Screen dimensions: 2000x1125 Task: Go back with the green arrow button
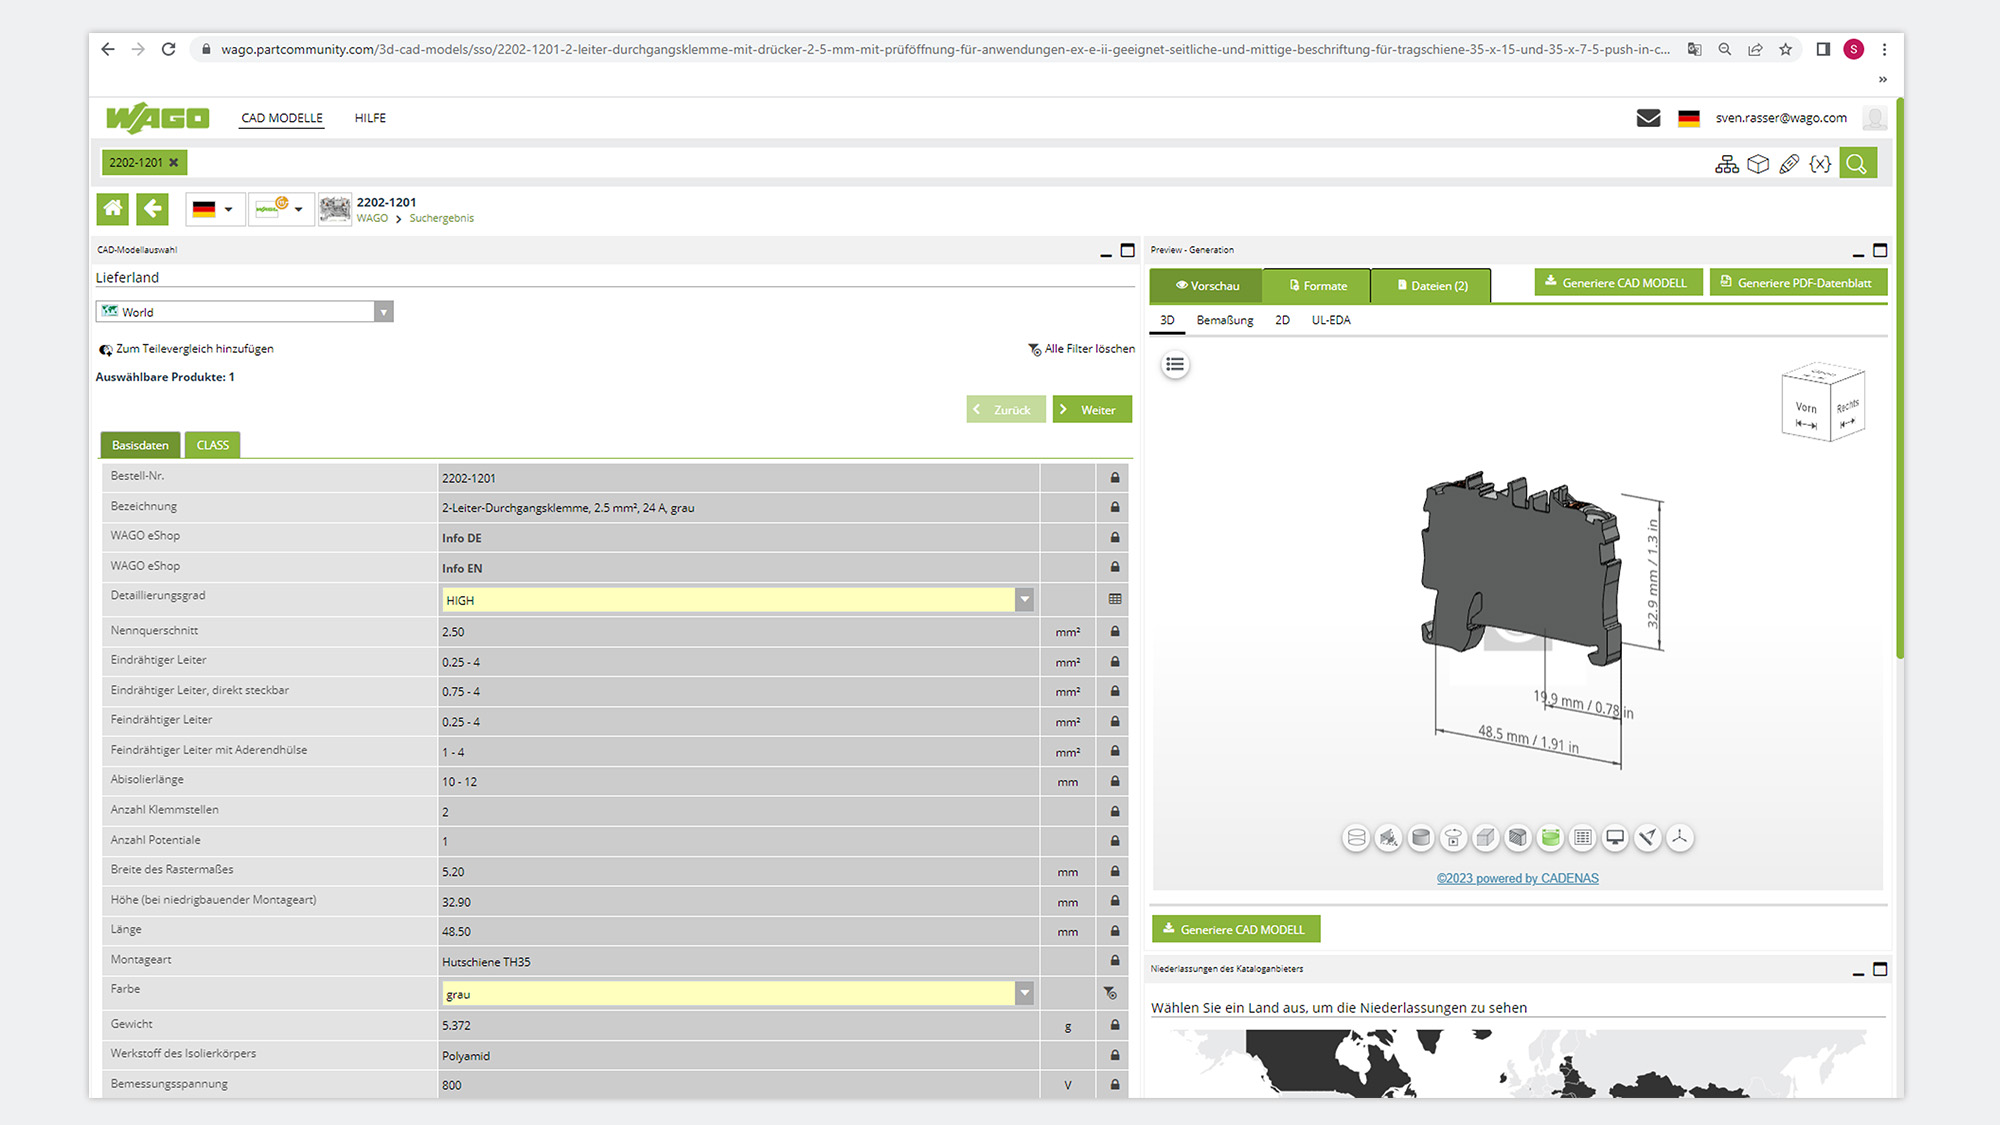click(x=152, y=208)
